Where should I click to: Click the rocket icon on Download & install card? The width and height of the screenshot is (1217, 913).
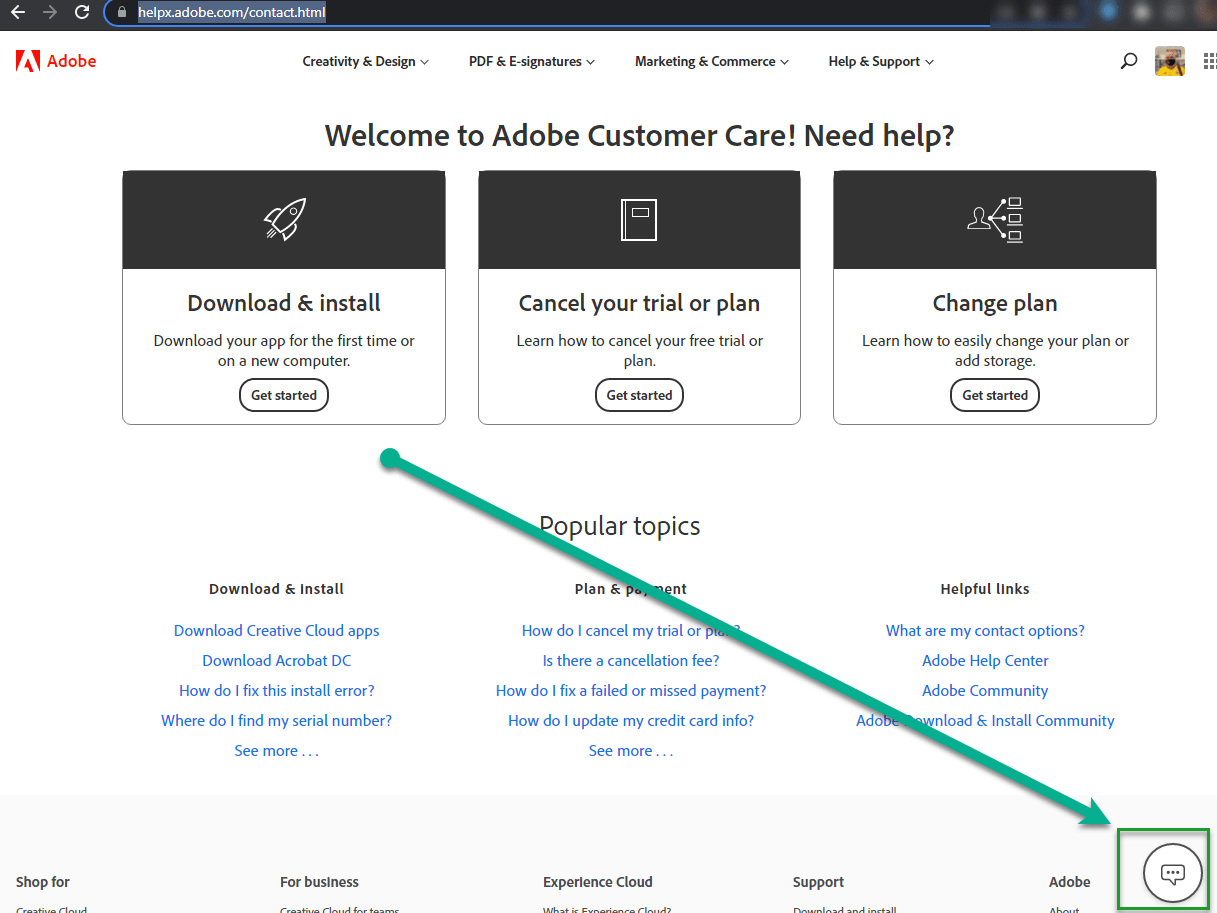point(283,218)
